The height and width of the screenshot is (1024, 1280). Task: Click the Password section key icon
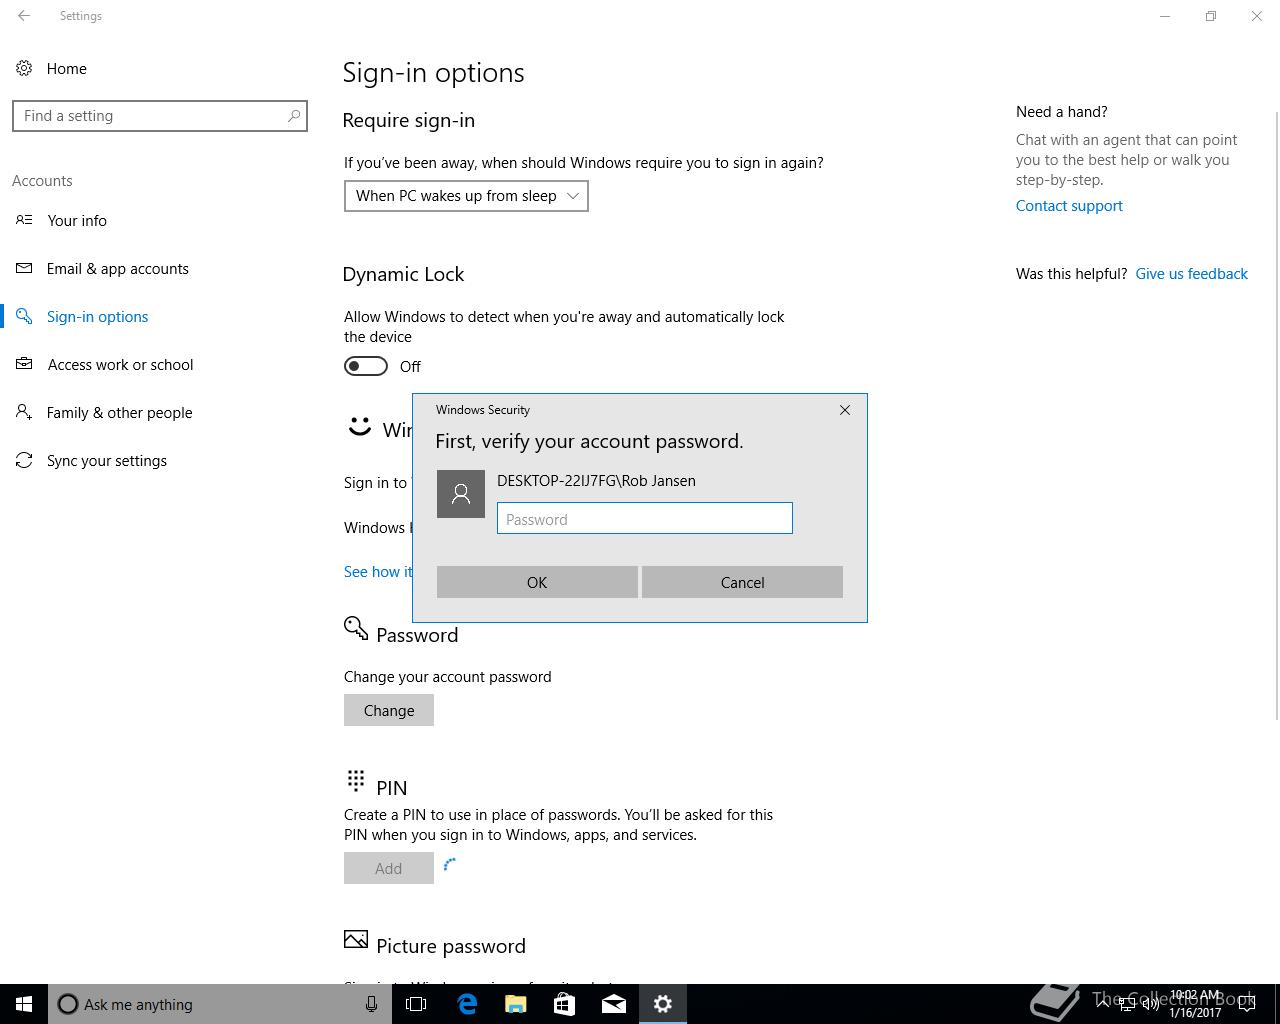356,628
